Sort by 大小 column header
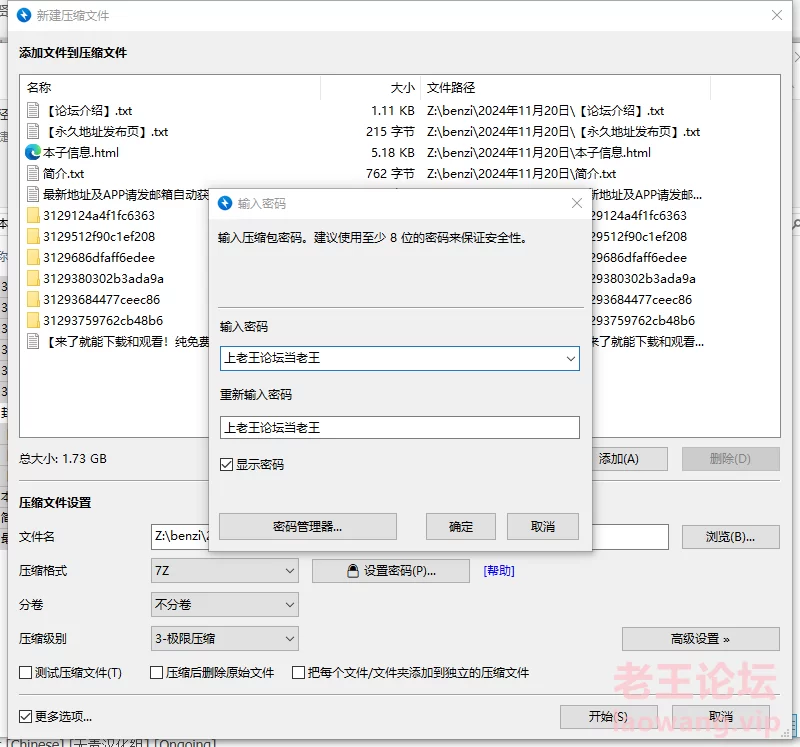Image resolution: width=800 pixels, height=747 pixels. click(x=370, y=88)
